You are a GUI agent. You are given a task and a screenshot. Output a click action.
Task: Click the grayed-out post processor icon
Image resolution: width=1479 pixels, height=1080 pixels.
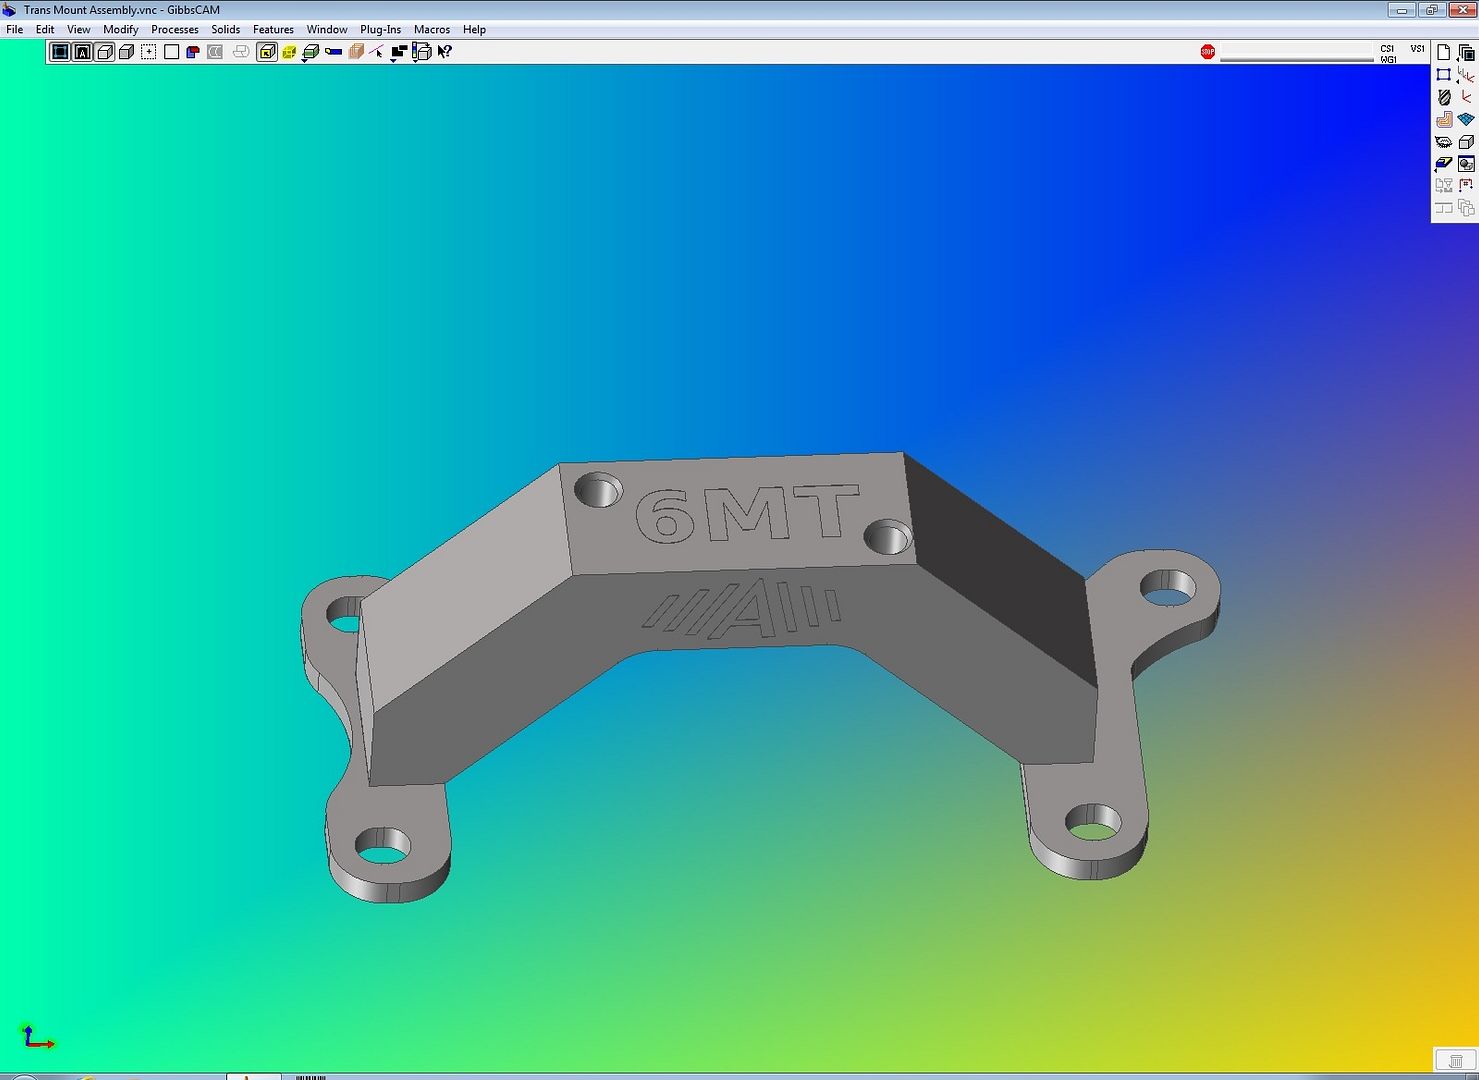1443,186
